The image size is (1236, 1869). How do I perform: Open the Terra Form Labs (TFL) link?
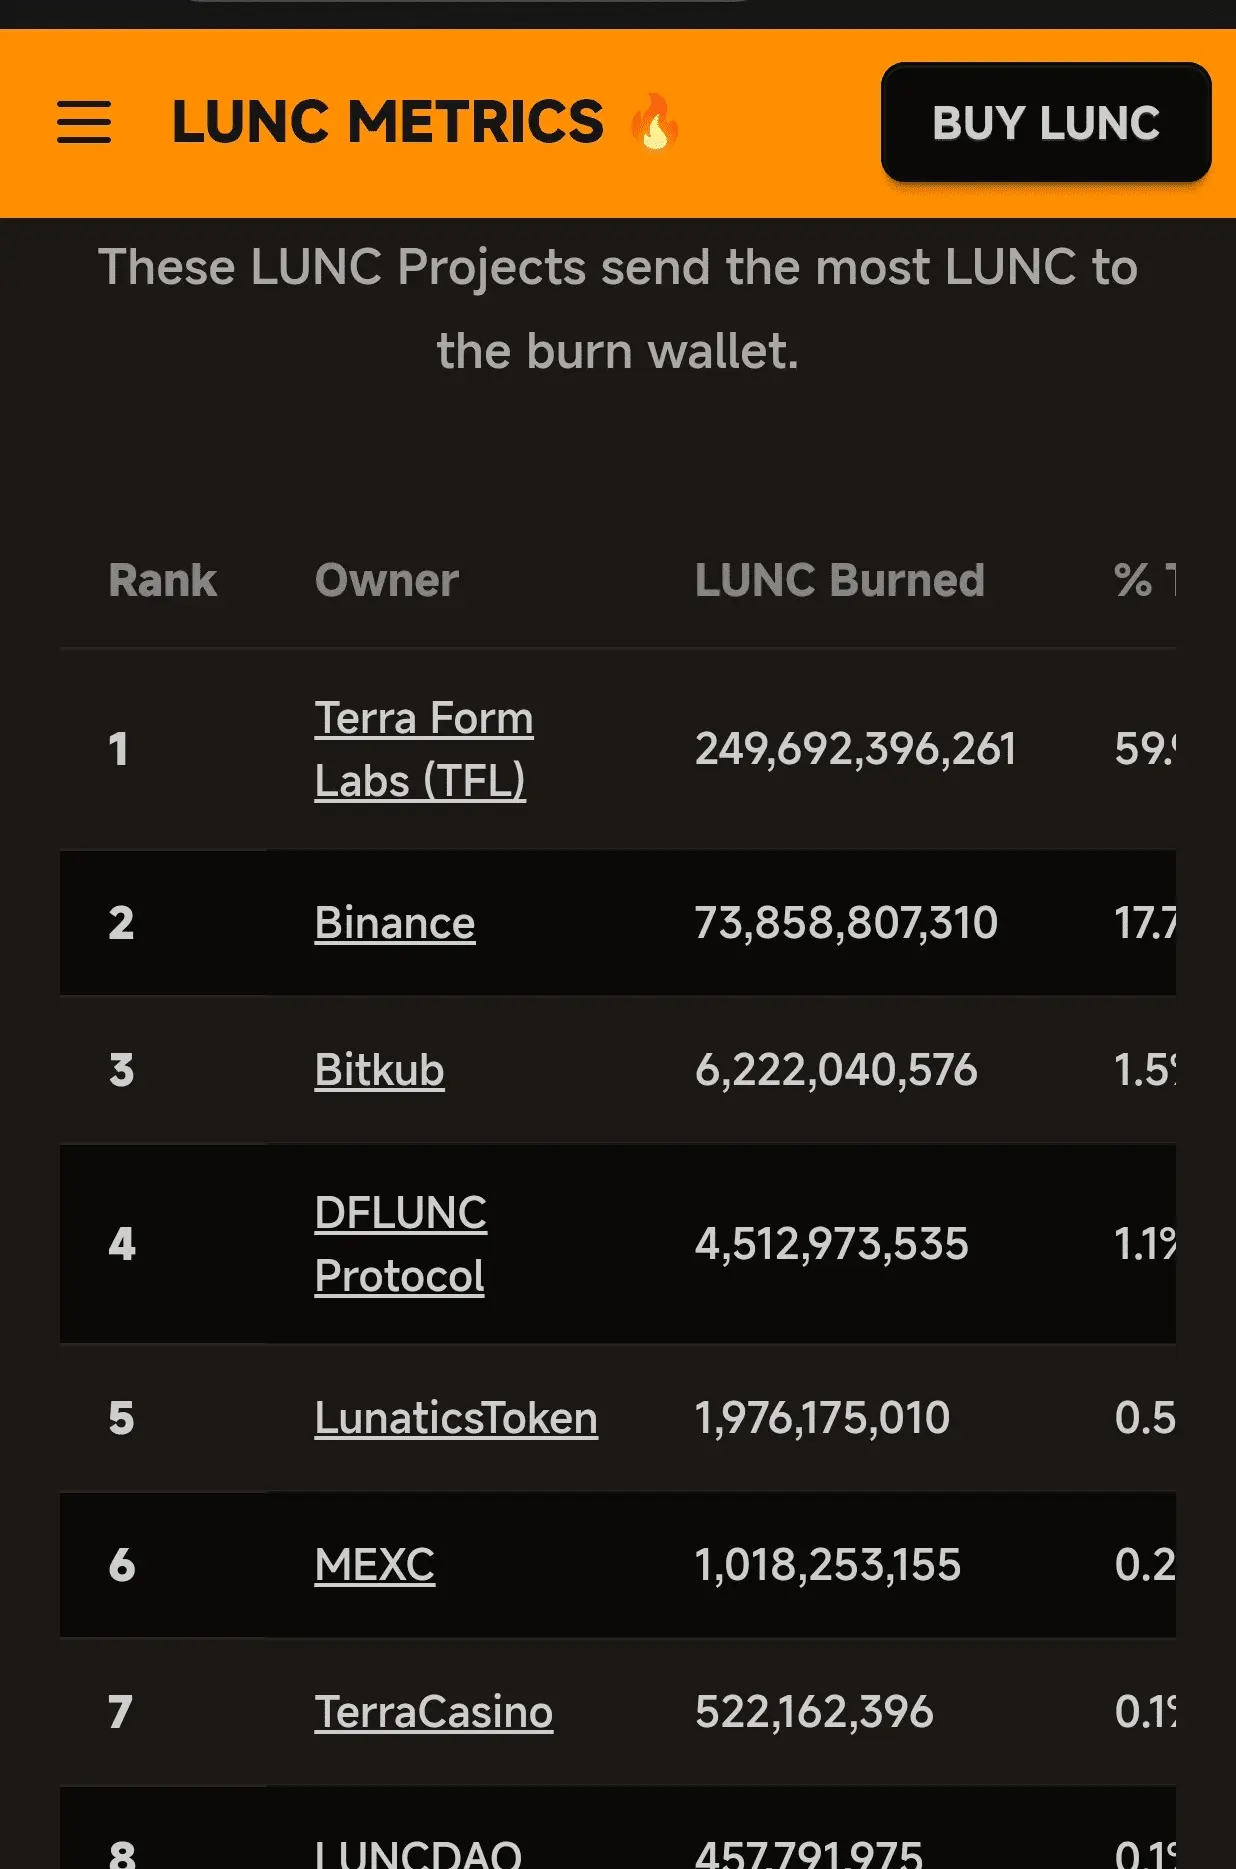pos(424,749)
